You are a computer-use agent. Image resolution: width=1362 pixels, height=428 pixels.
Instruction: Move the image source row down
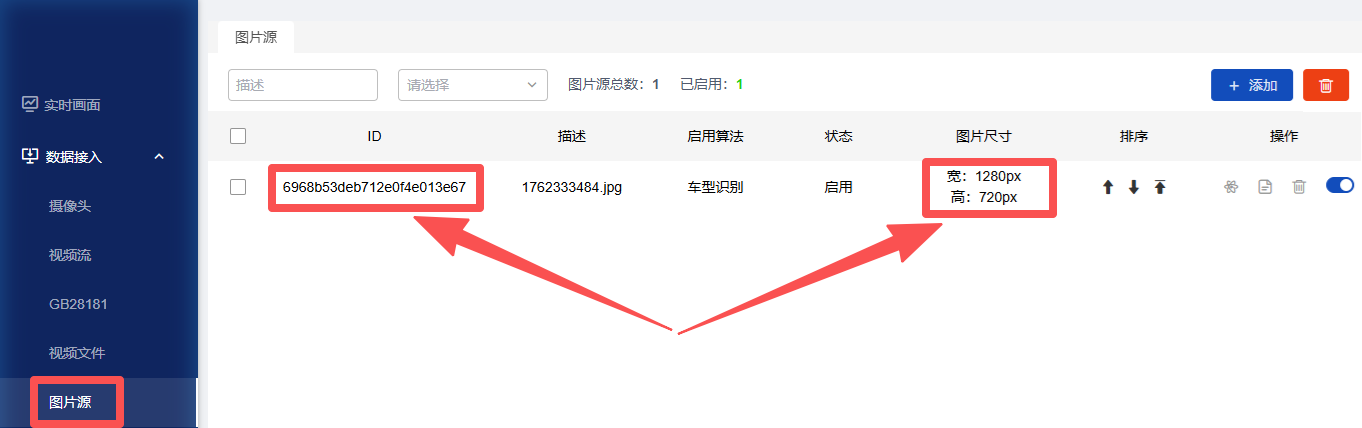[1134, 187]
